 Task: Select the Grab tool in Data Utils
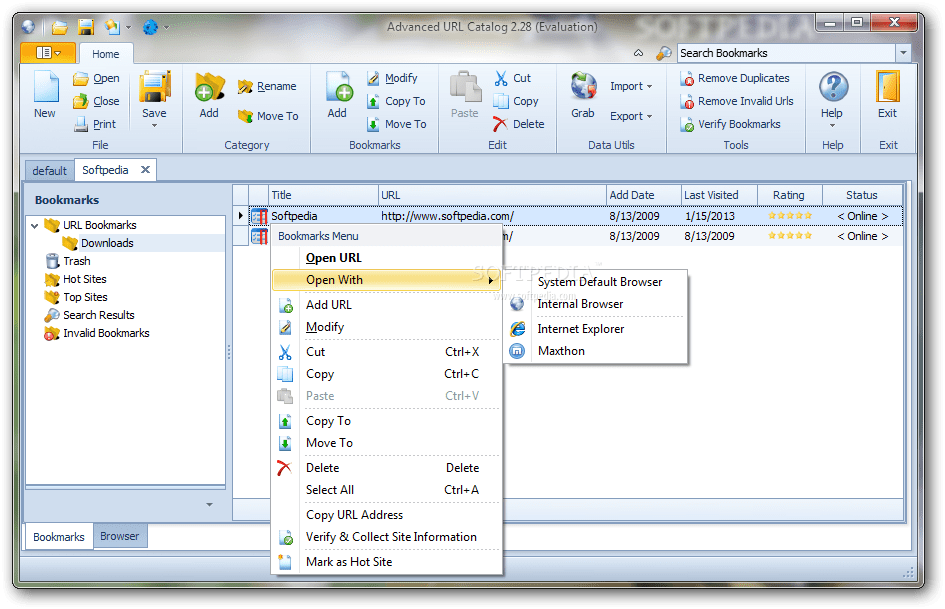[x=582, y=97]
